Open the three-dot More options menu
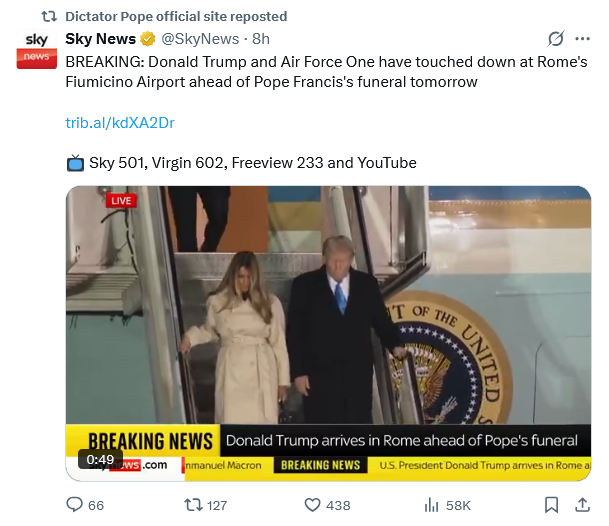Screen dimensions: 609x526 pyautogui.click(x=586, y=39)
